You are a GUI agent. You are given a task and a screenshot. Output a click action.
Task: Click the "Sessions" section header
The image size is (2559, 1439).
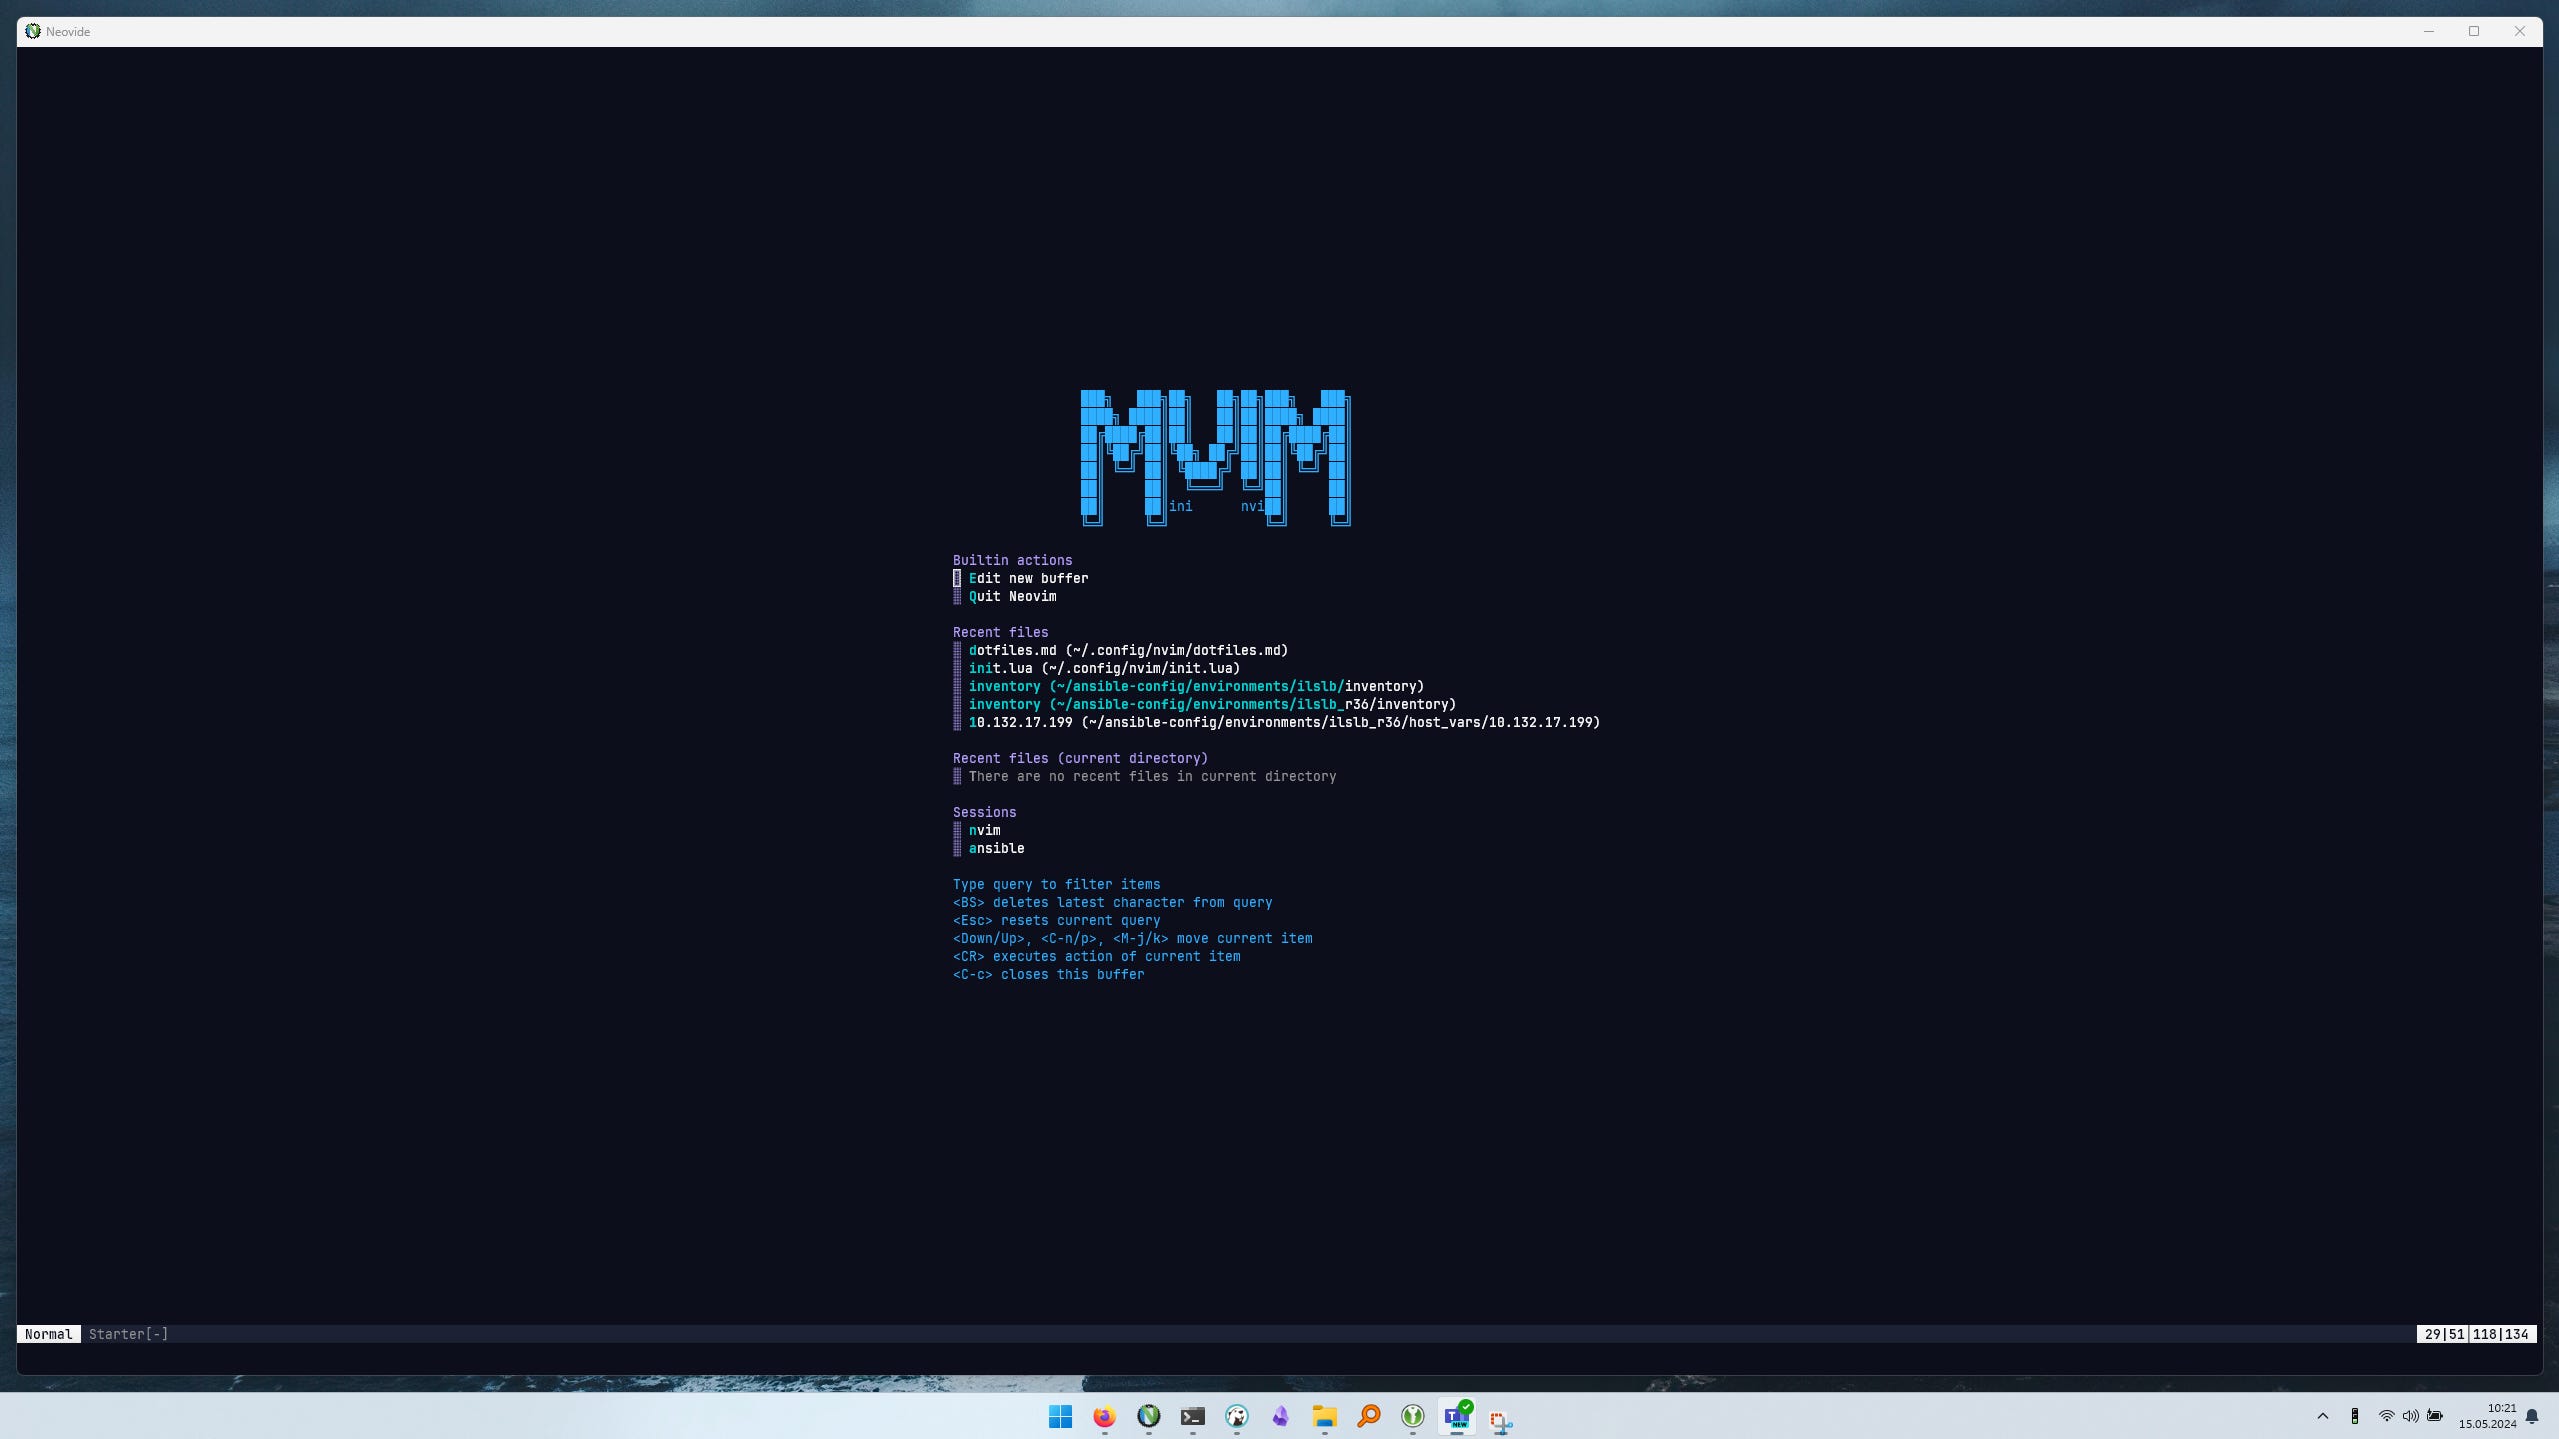tap(984, 812)
